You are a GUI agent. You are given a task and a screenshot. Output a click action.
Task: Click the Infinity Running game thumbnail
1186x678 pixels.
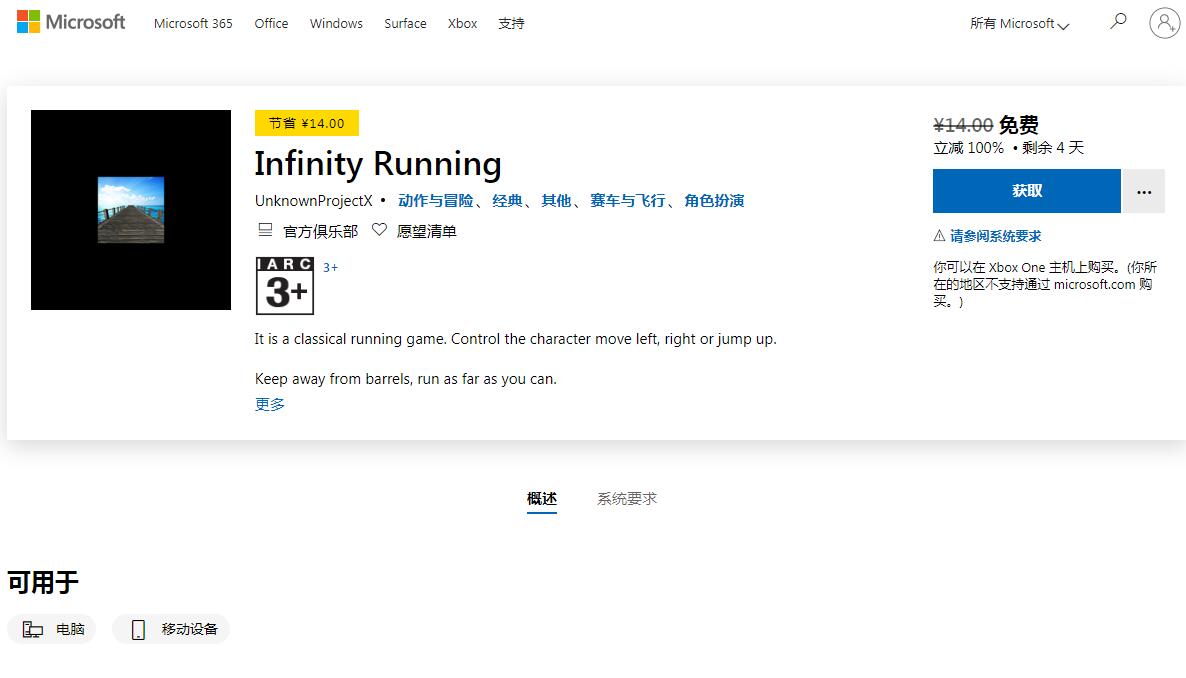[131, 210]
